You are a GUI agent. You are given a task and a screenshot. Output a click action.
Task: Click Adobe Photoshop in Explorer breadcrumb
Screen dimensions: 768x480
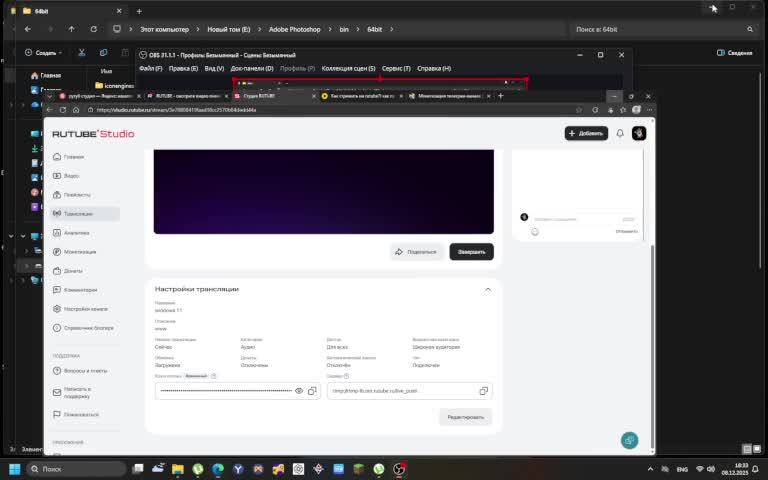click(294, 29)
